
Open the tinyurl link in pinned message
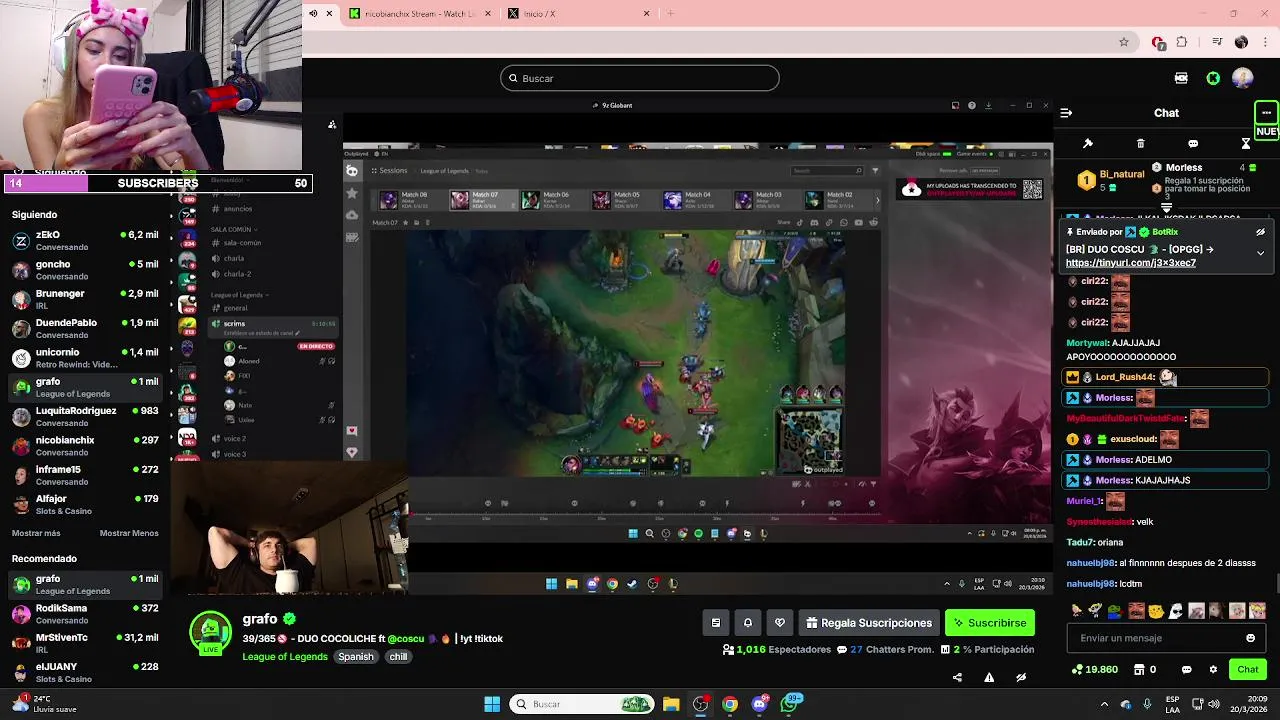(x=1131, y=263)
